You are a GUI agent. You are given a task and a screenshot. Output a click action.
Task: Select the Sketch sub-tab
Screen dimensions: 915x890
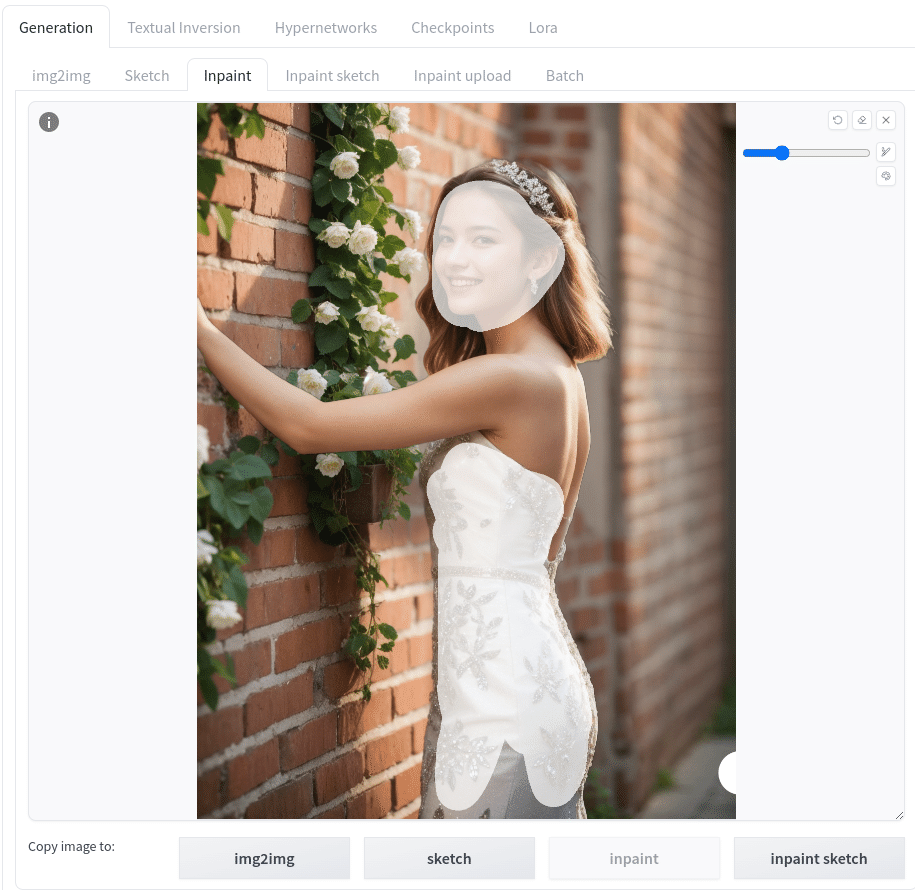coord(147,76)
